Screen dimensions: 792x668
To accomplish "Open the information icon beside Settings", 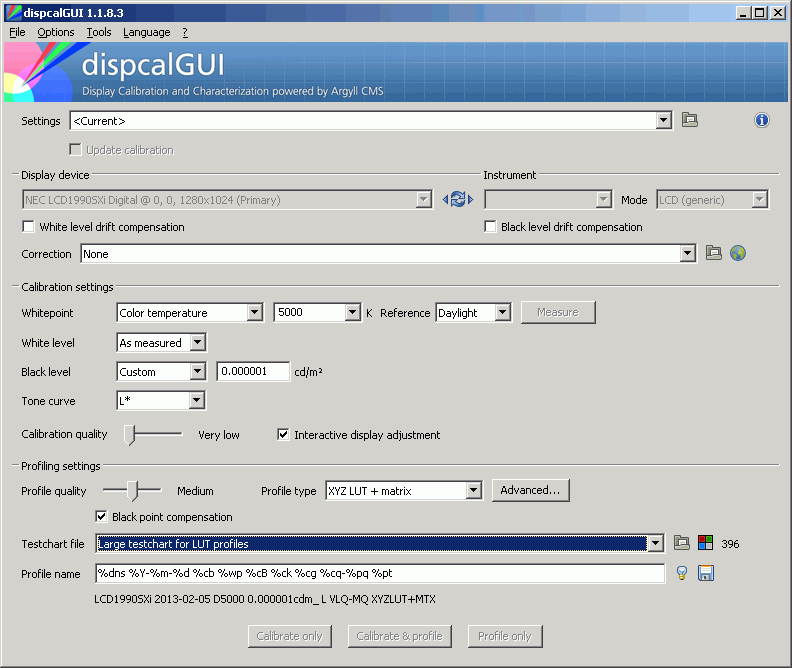I will [762, 120].
